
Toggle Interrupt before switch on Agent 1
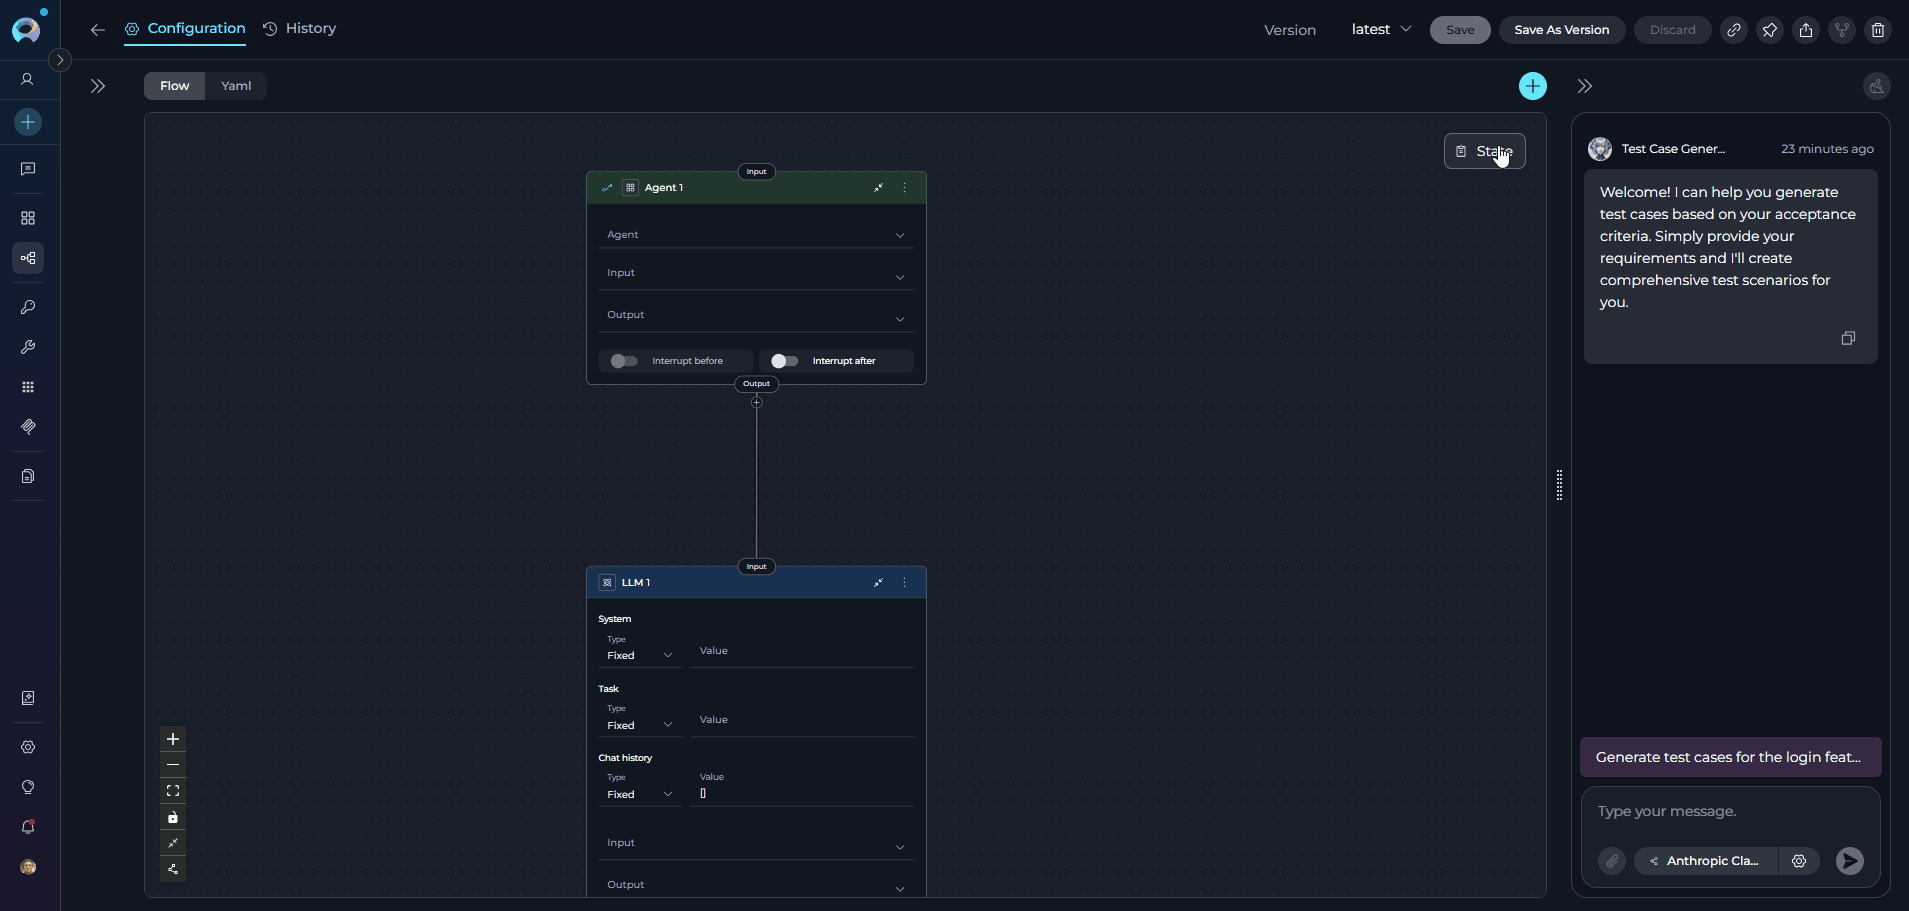pos(624,361)
